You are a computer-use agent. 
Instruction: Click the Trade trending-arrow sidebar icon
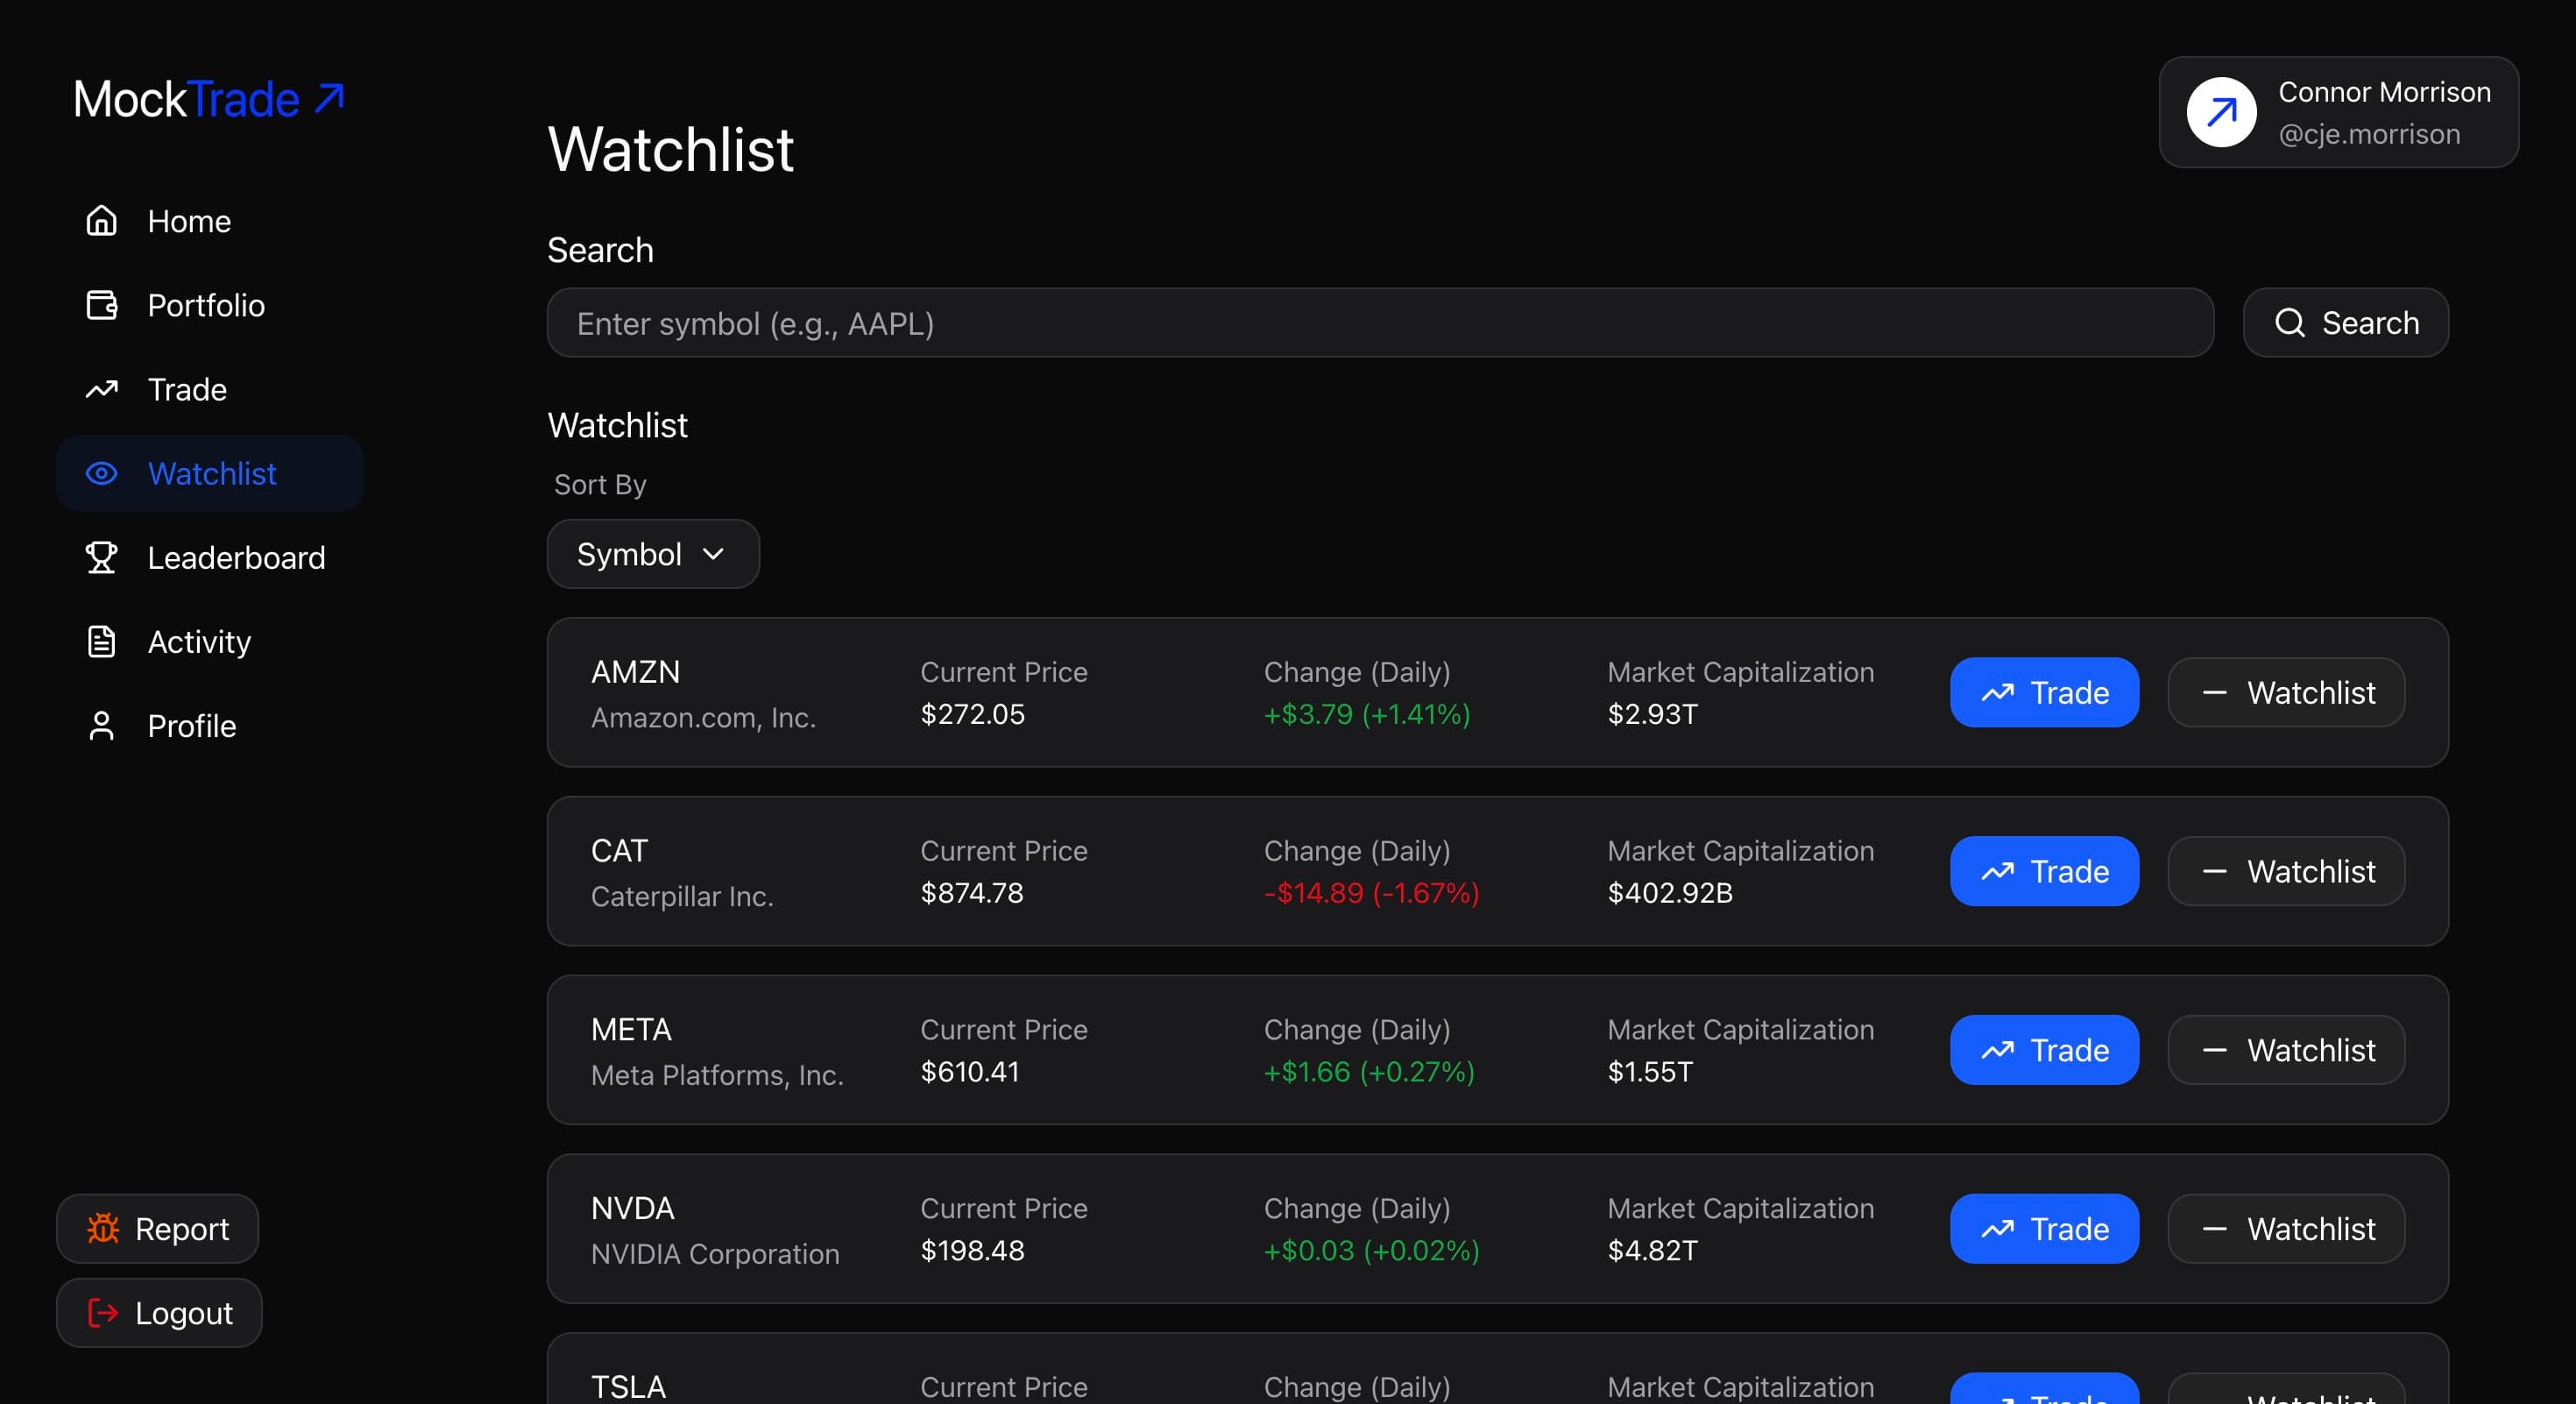pyautogui.click(x=101, y=389)
